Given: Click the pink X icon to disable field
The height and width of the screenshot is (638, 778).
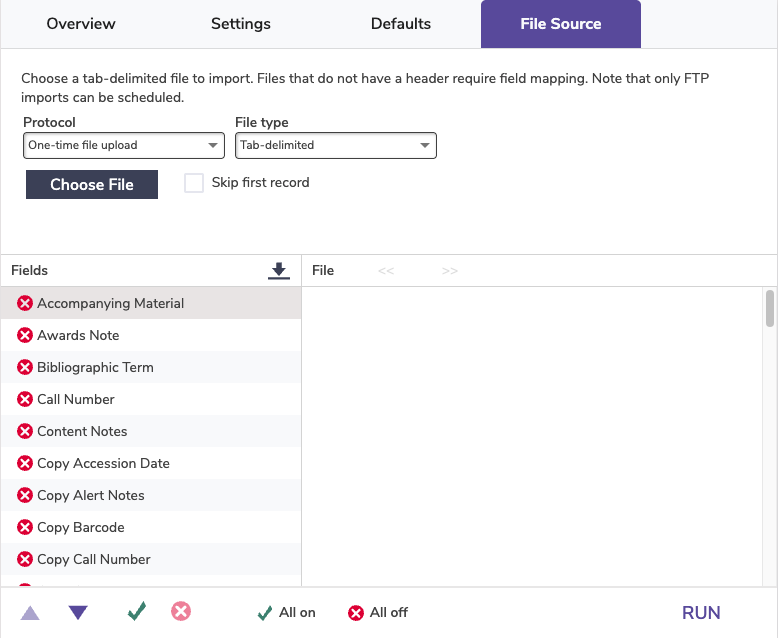Looking at the screenshot, I should (x=181, y=611).
